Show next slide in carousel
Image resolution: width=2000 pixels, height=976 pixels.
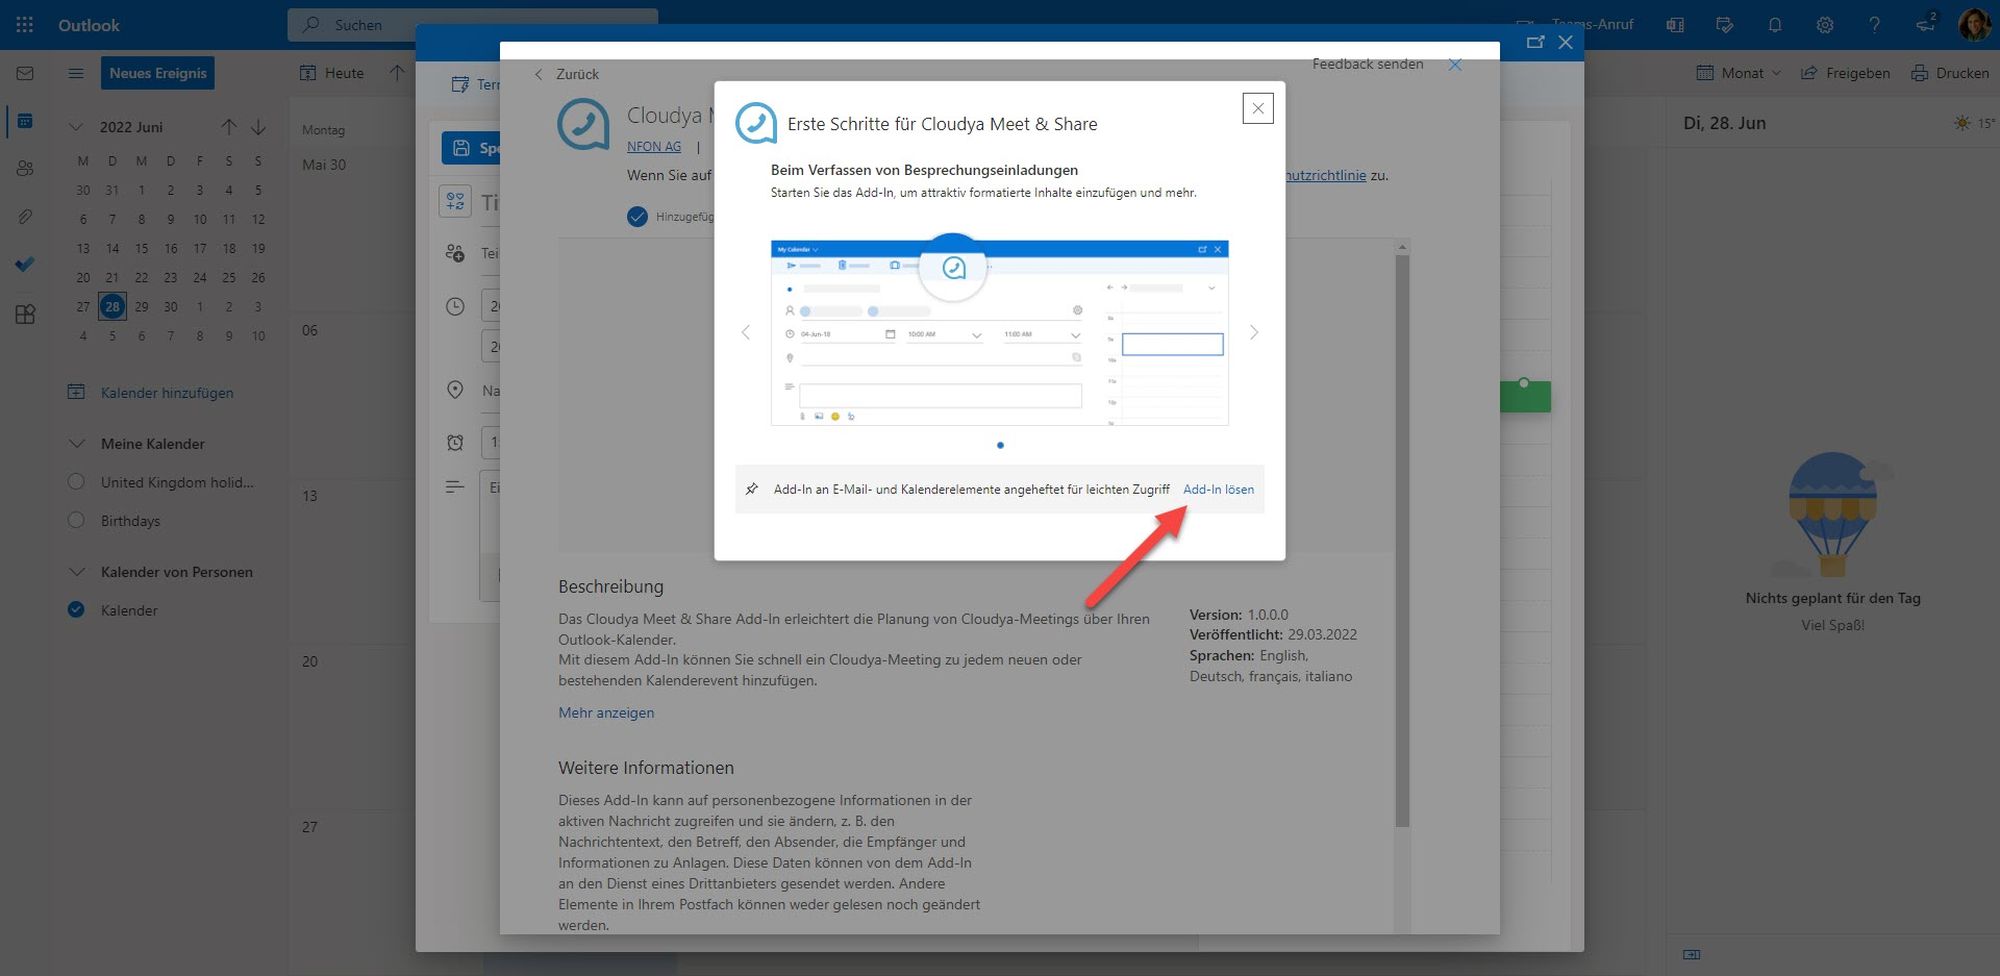tap(1254, 332)
